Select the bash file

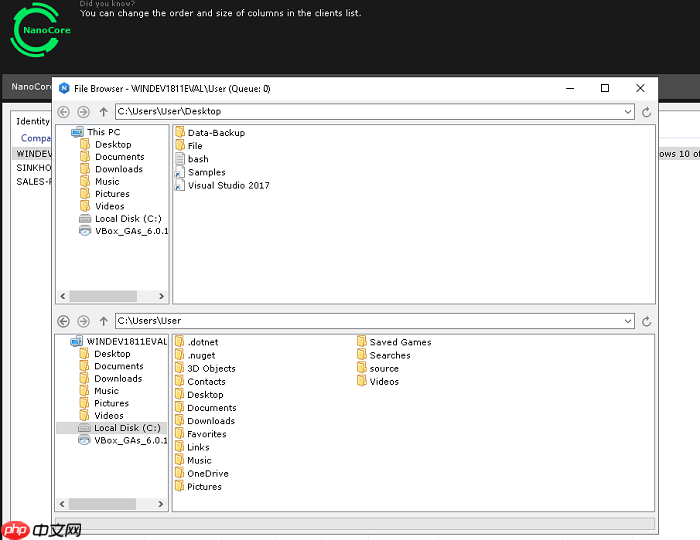coord(192,159)
